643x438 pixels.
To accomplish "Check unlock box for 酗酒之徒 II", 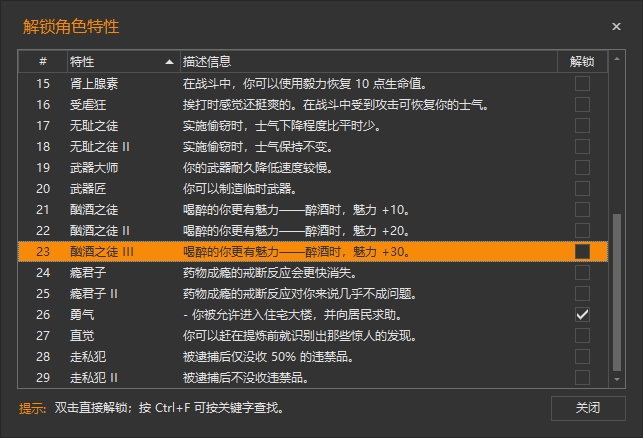I will pos(582,230).
